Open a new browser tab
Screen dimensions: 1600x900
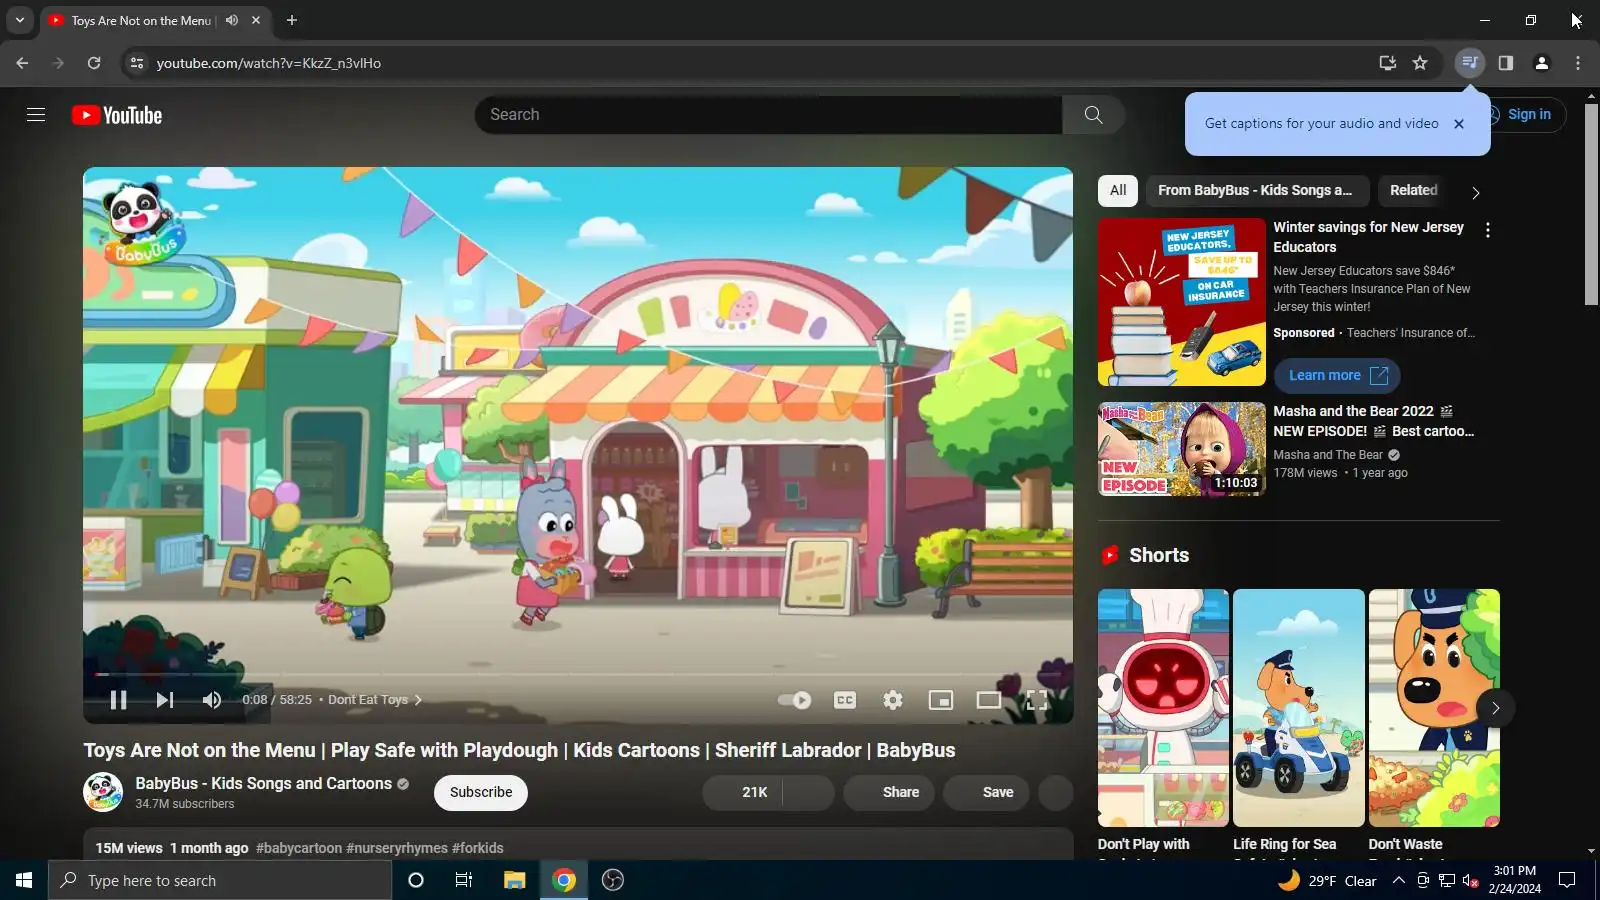click(x=292, y=20)
